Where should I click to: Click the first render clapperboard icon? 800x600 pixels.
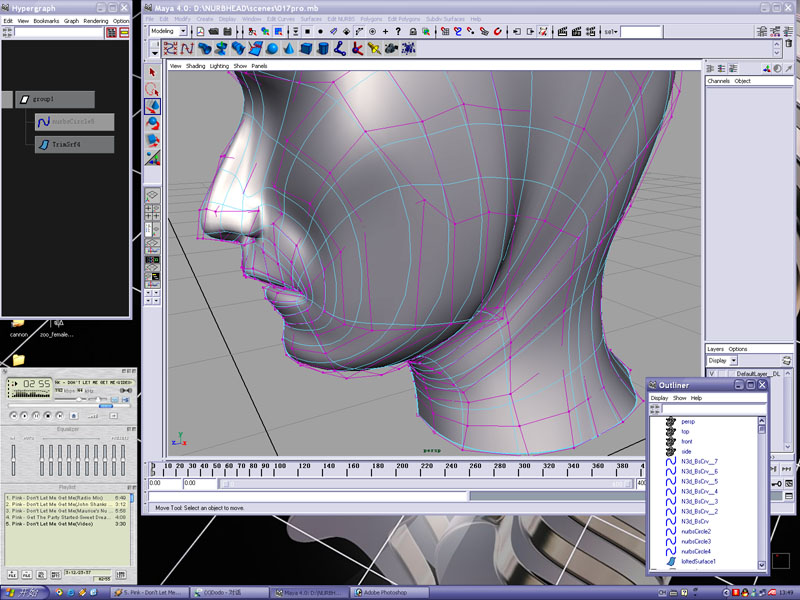(562, 32)
